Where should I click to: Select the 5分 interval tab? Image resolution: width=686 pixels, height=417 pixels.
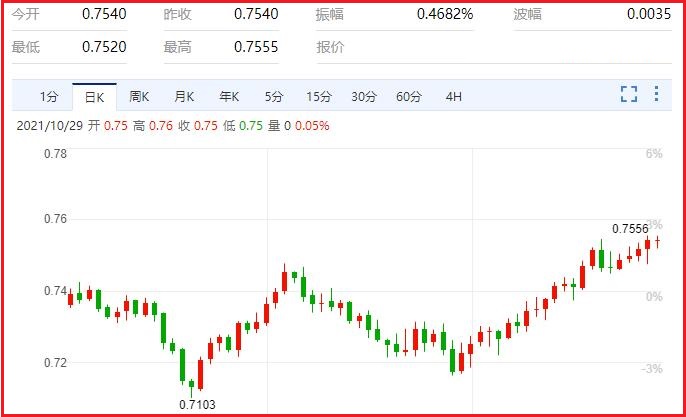coord(274,96)
